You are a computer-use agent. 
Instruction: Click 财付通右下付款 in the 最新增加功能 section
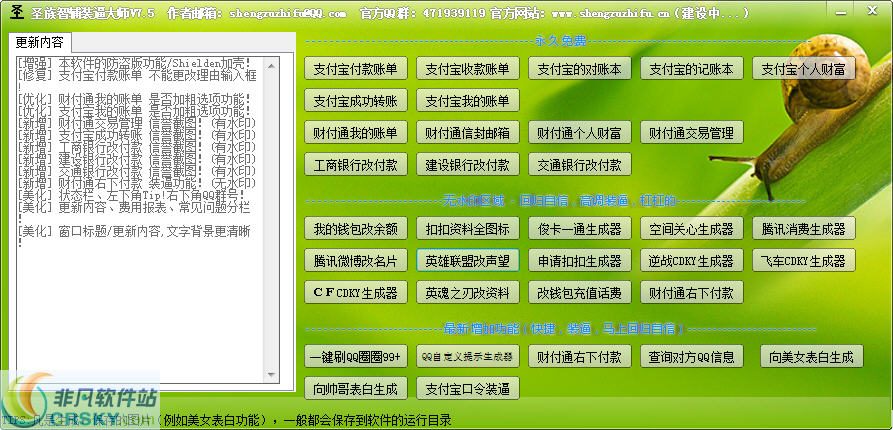pos(580,356)
